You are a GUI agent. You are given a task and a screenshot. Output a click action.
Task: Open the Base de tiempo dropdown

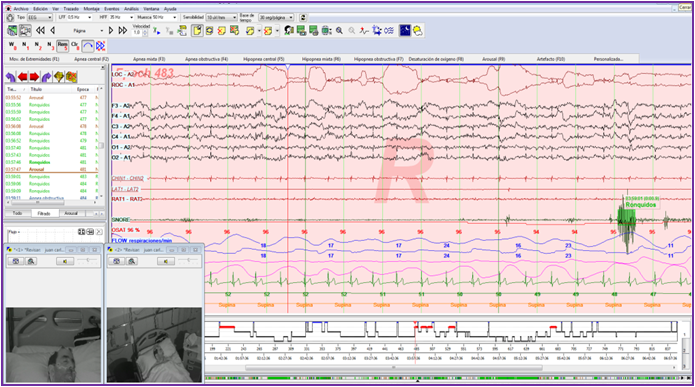276,17
